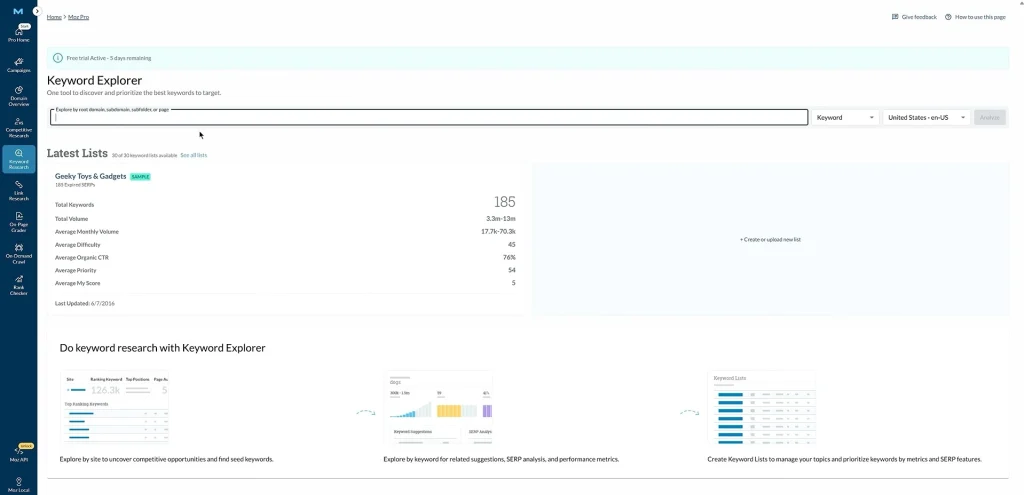Open Link Research in the sidebar

coord(18,190)
